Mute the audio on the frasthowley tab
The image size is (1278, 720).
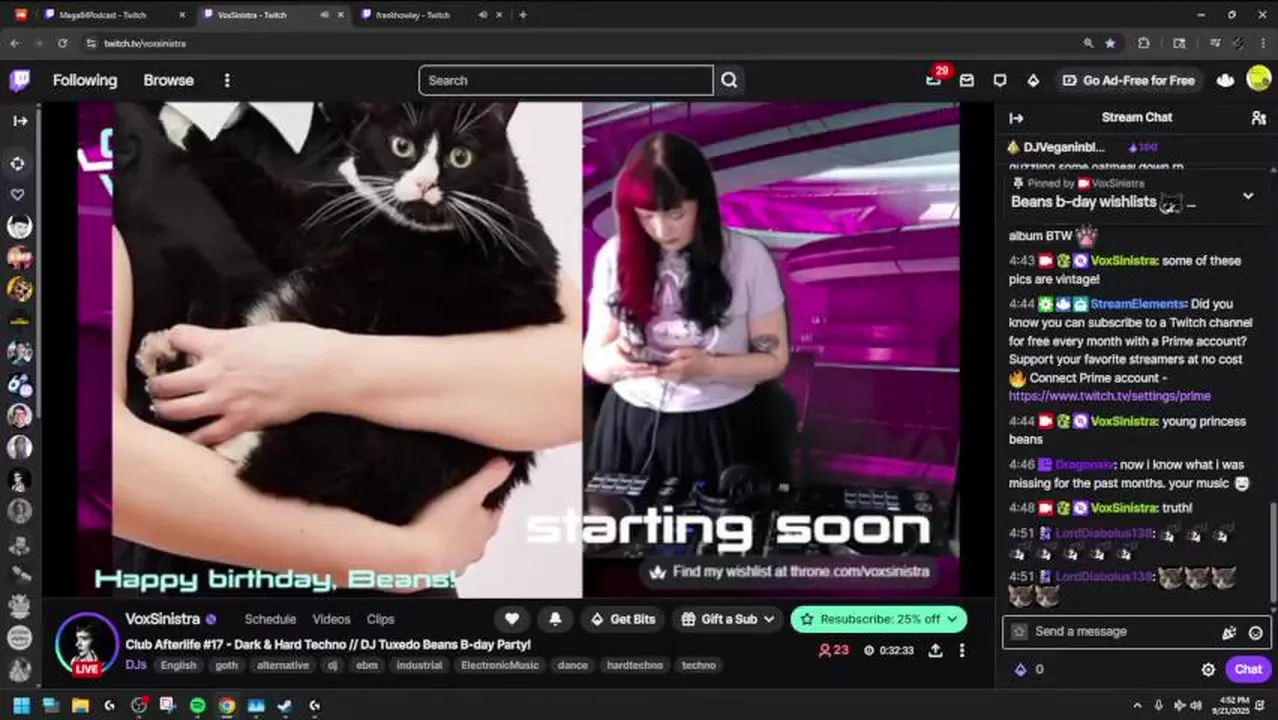[x=483, y=15]
